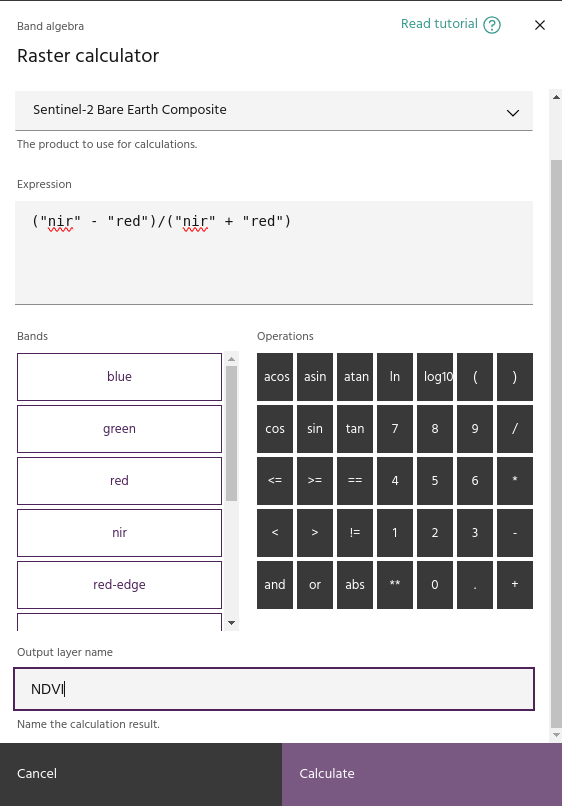Add the not-equal != operator
The width and height of the screenshot is (562, 806).
click(355, 533)
